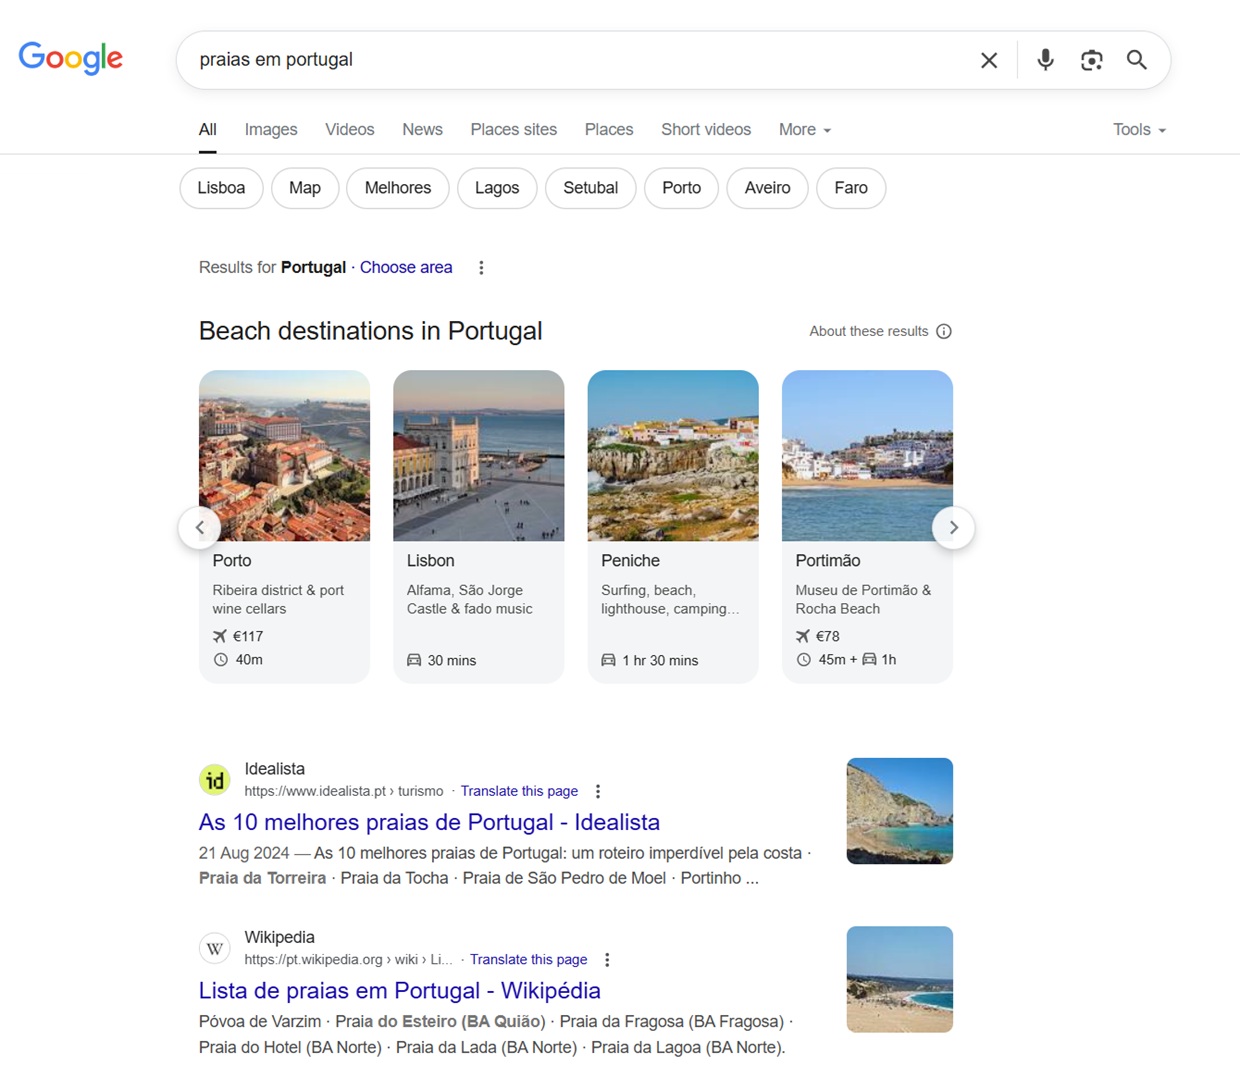Viewport: 1240px width, 1078px height.
Task: Switch to the Images tab
Action: (x=271, y=130)
